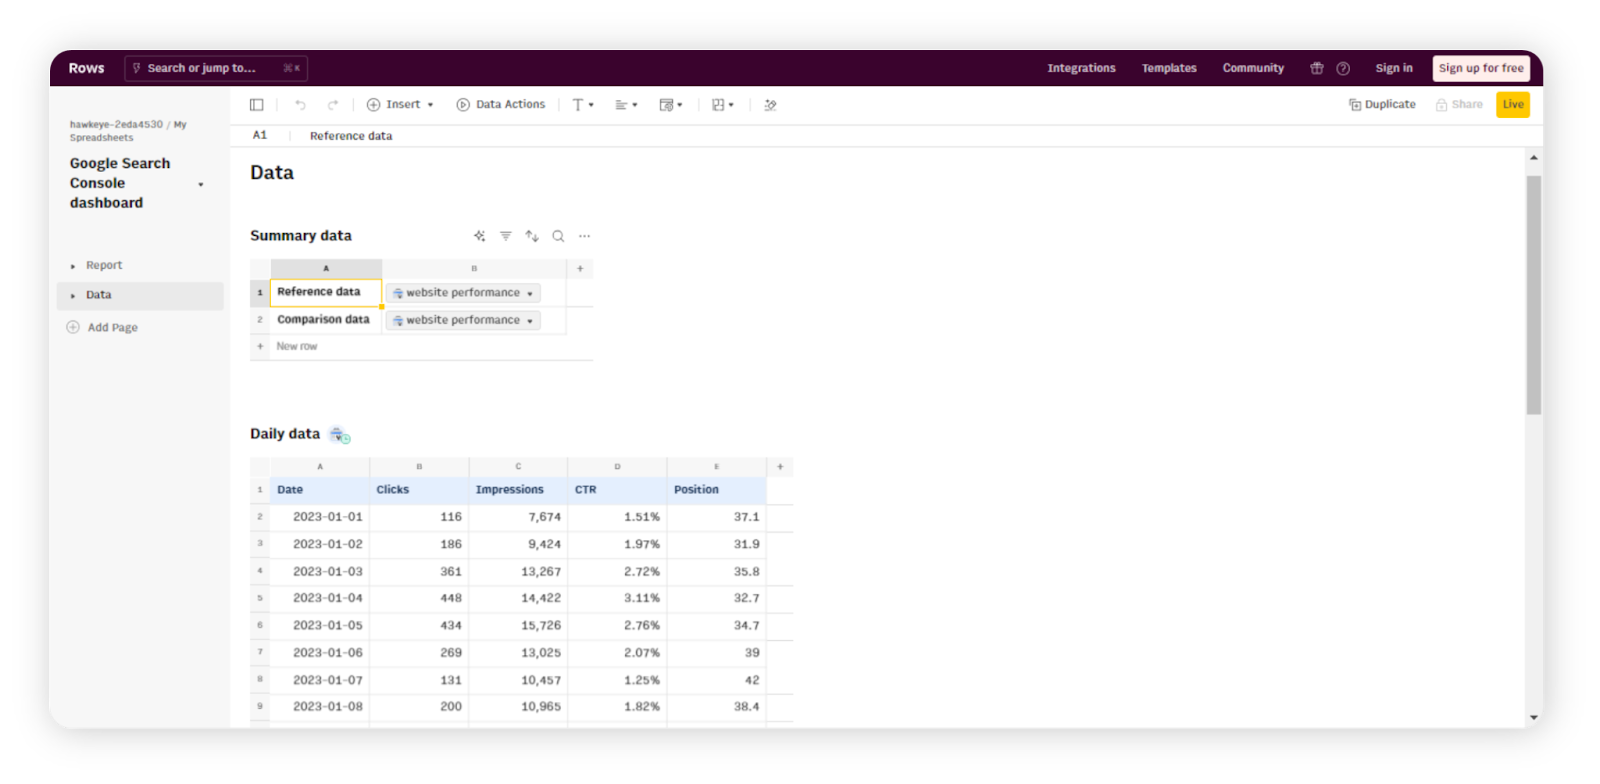Open the table layout dropdown
Viewport: 1600px width, 784px height.
(x=723, y=105)
